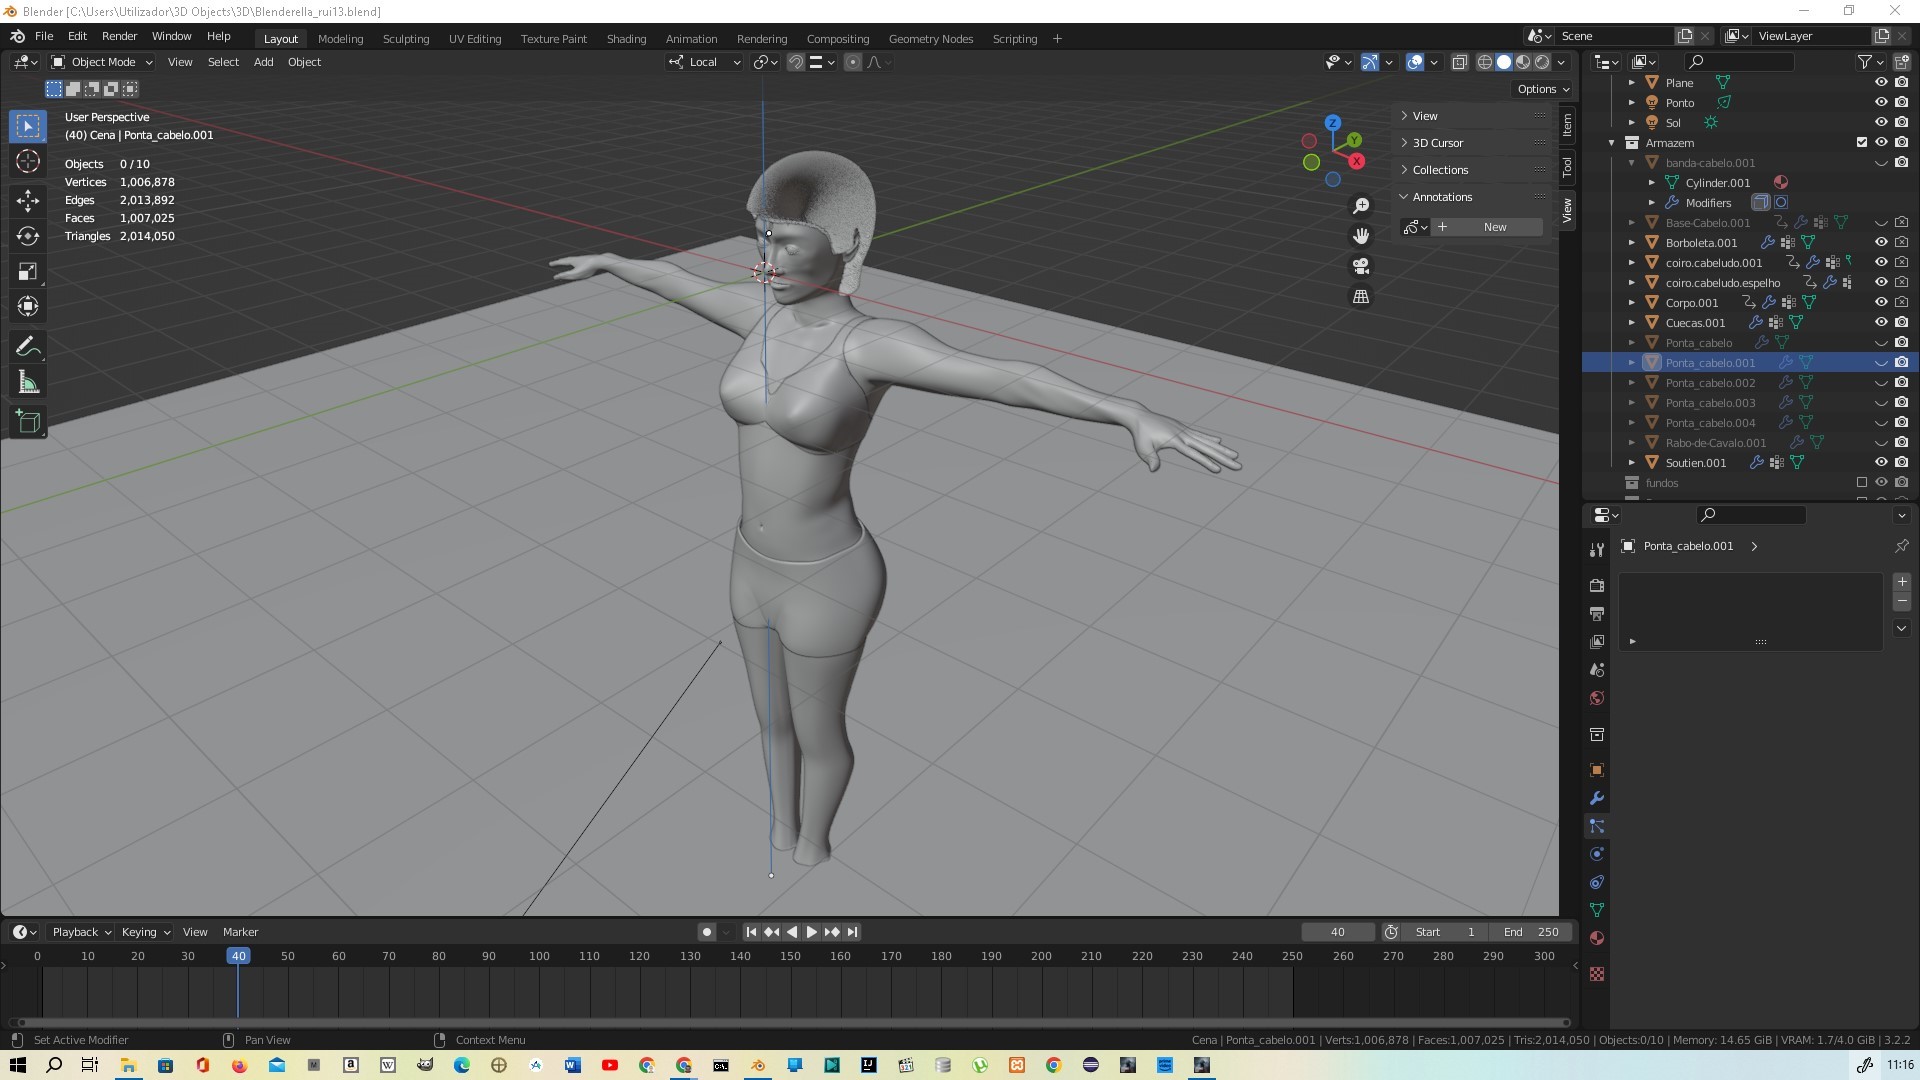
Task: Select the Measure tool
Action: point(28,383)
